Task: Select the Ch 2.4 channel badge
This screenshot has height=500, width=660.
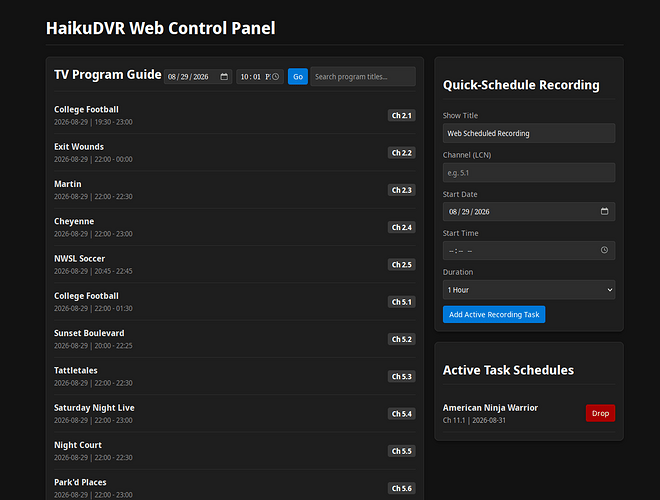Action: click(x=402, y=227)
